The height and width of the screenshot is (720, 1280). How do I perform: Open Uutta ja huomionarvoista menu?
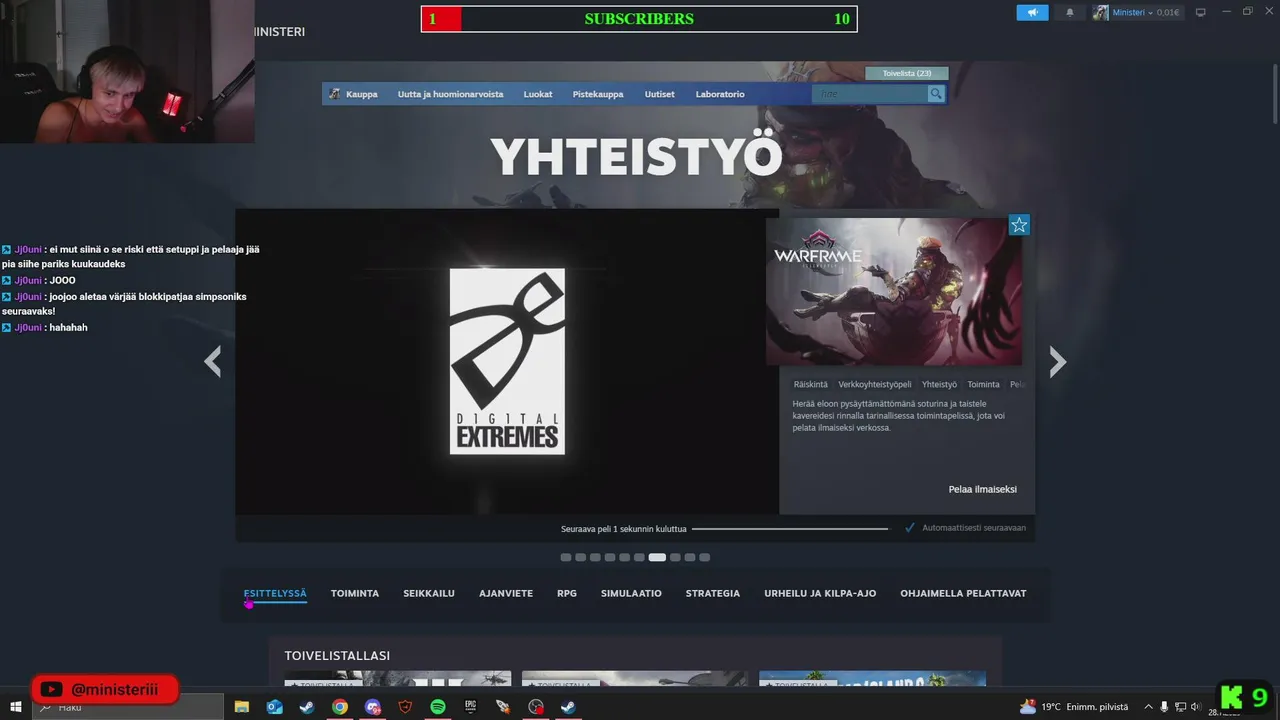coord(450,94)
